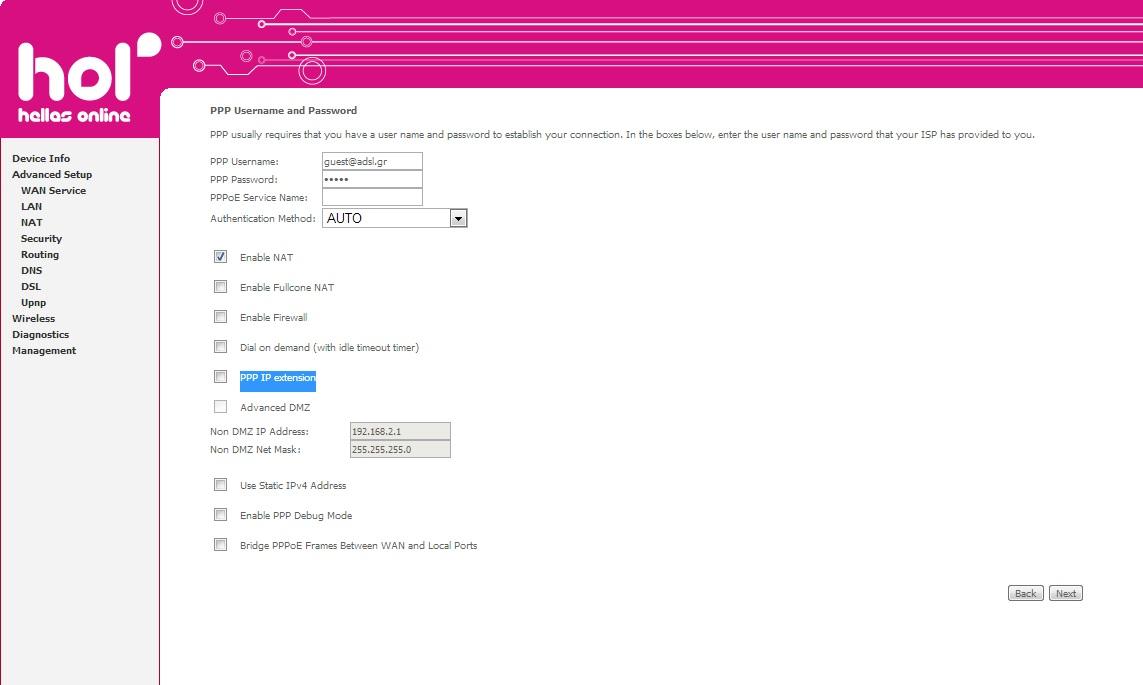Click inside the PPP Username field
Screen dimensions: 1143x685
(372, 161)
